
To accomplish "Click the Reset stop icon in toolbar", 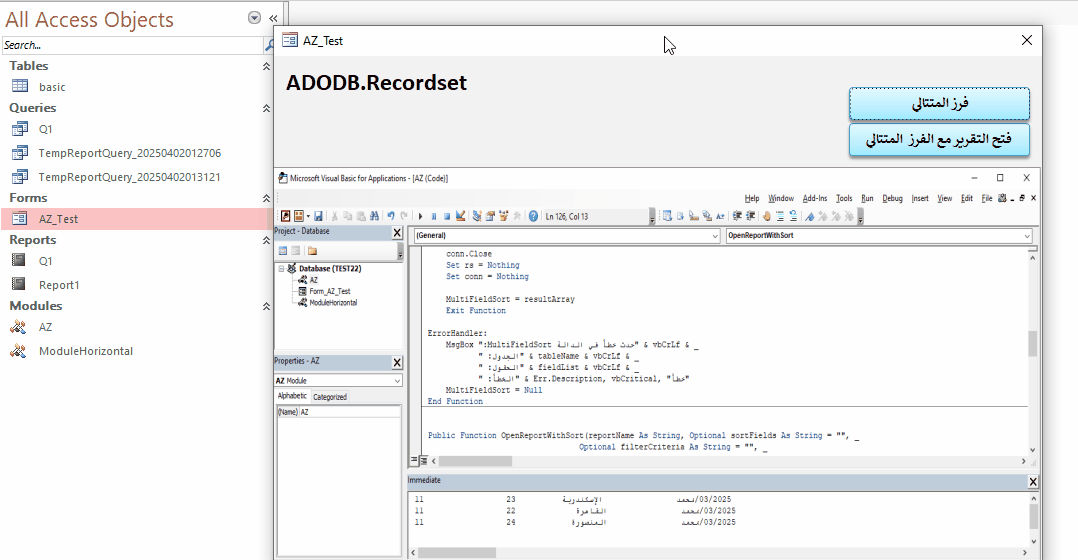I will (447, 216).
